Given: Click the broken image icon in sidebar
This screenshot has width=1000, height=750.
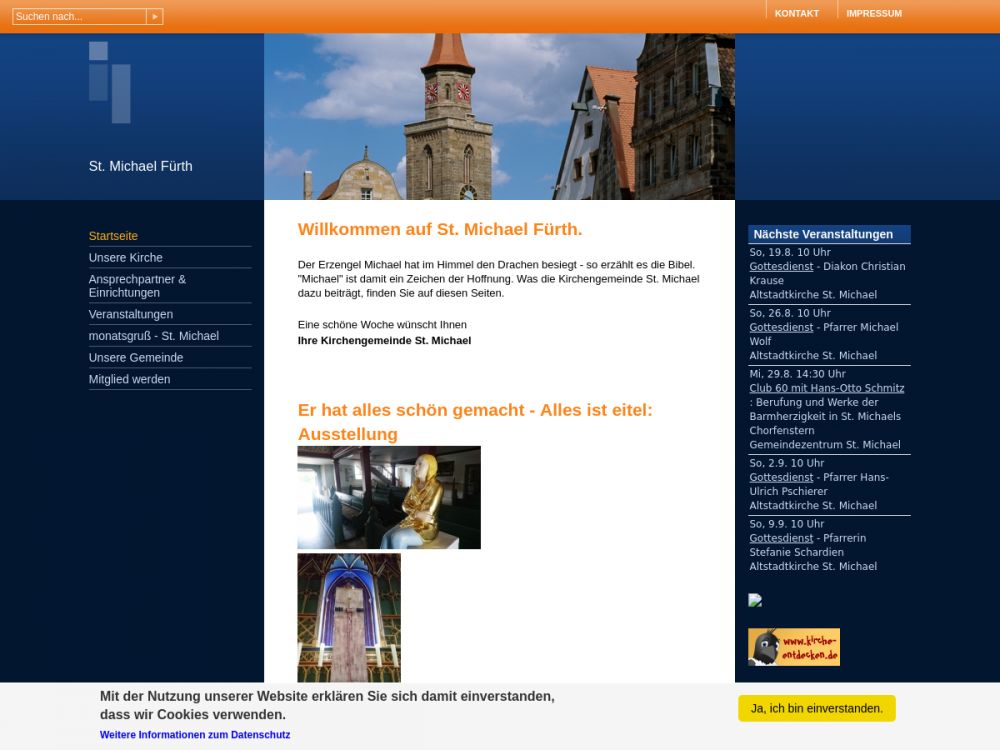Looking at the screenshot, I should 755,601.
